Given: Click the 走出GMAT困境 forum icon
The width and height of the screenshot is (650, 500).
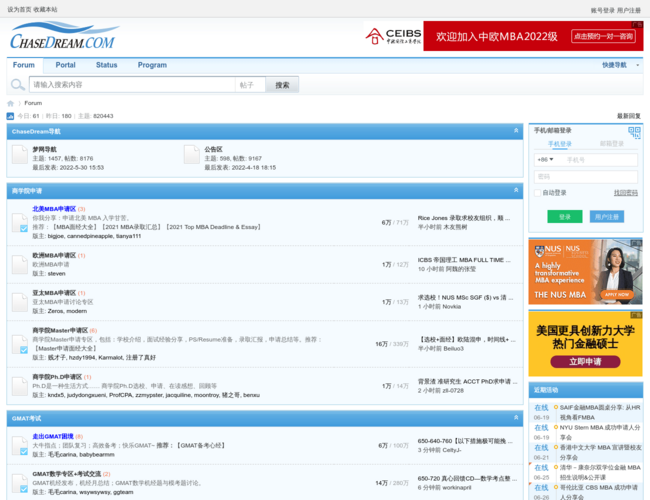Looking at the screenshot, I should coord(20,441).
